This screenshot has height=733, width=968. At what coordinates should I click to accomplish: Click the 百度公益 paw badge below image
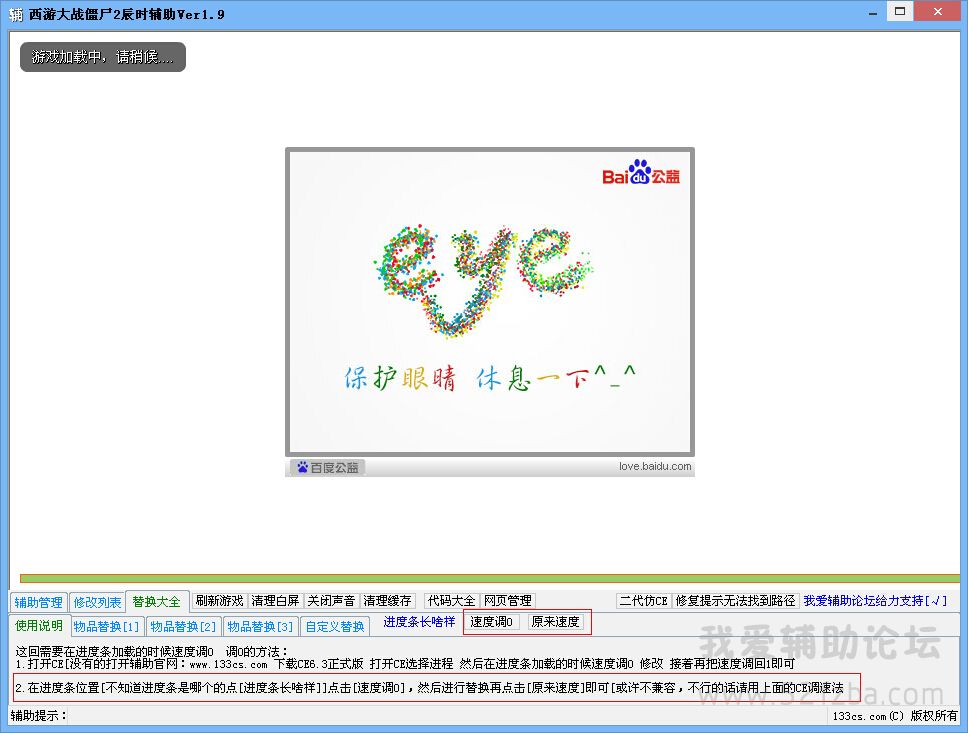(x=328, y=467)
